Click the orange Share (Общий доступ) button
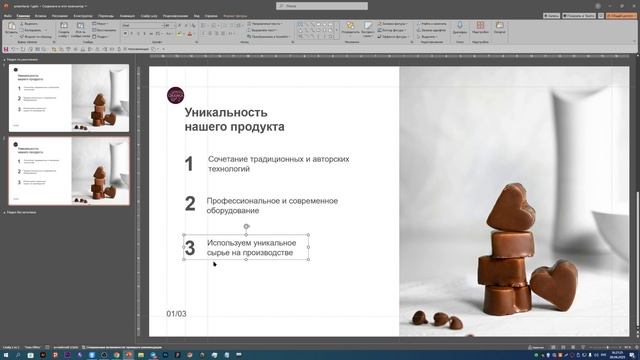 click(x=621, y=16)
